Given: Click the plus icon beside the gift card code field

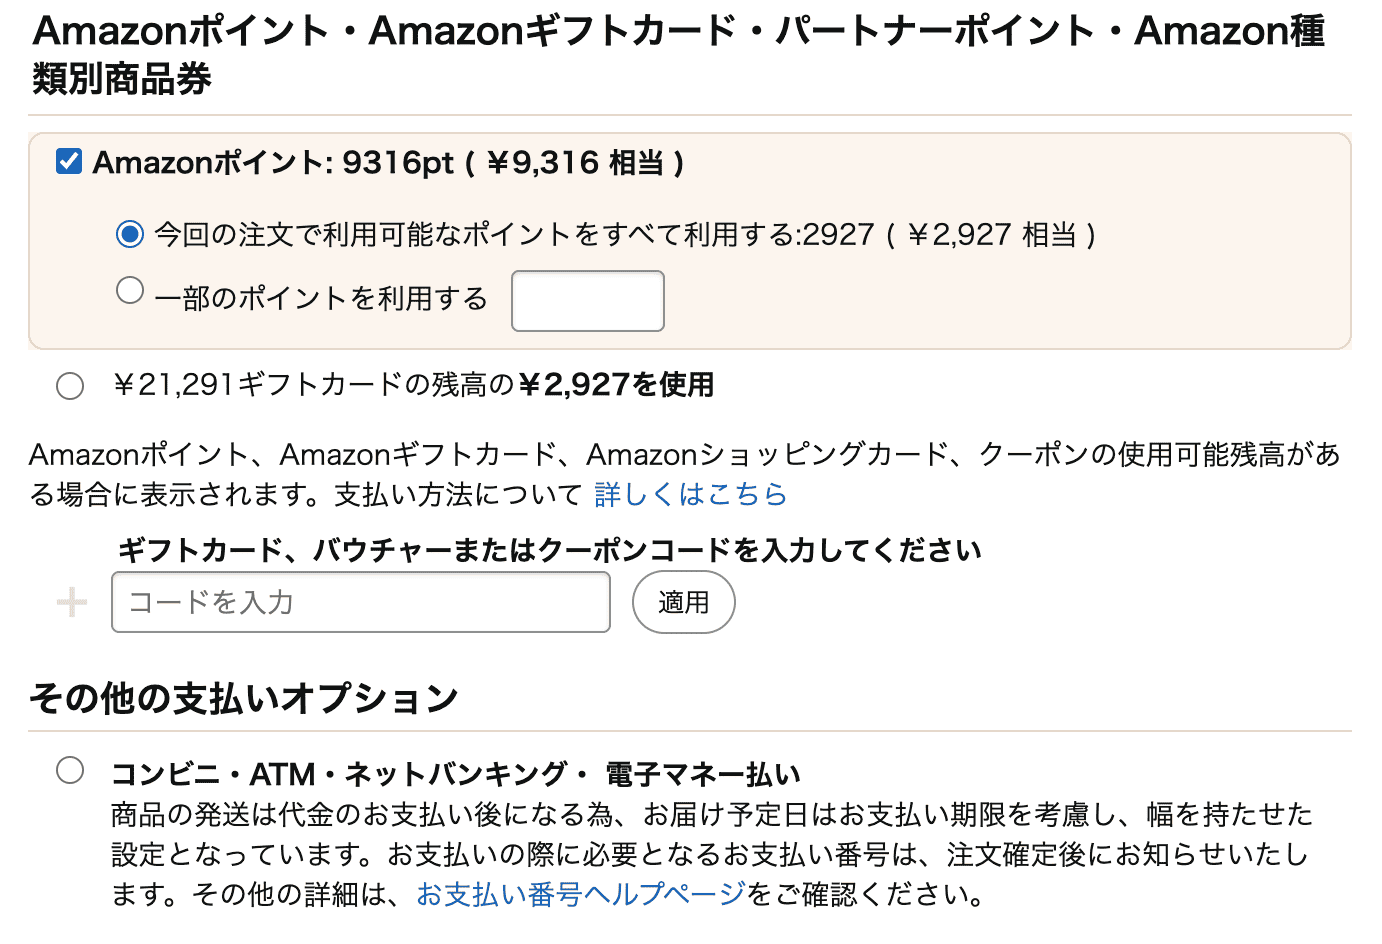Looking at the screenshot, I should [x=71, y=601].
